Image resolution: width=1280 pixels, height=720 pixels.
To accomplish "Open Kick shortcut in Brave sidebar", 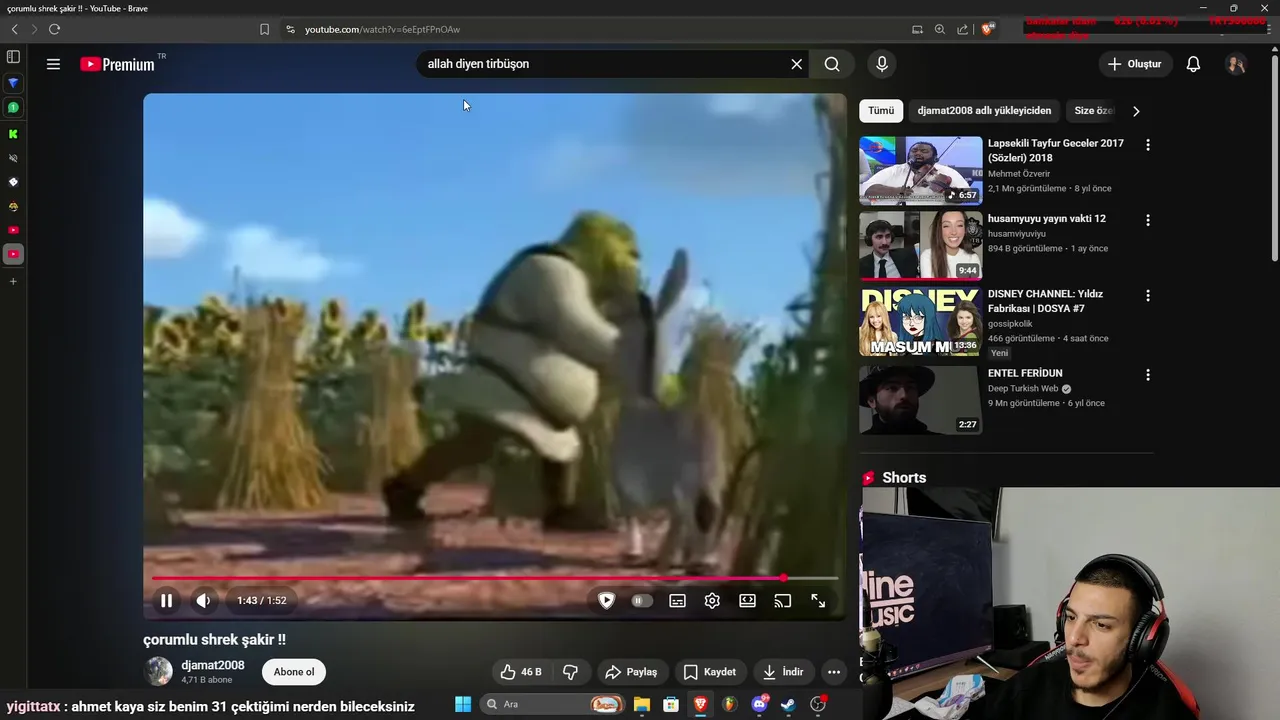I will pyautogui.click(x=13, y=133).
